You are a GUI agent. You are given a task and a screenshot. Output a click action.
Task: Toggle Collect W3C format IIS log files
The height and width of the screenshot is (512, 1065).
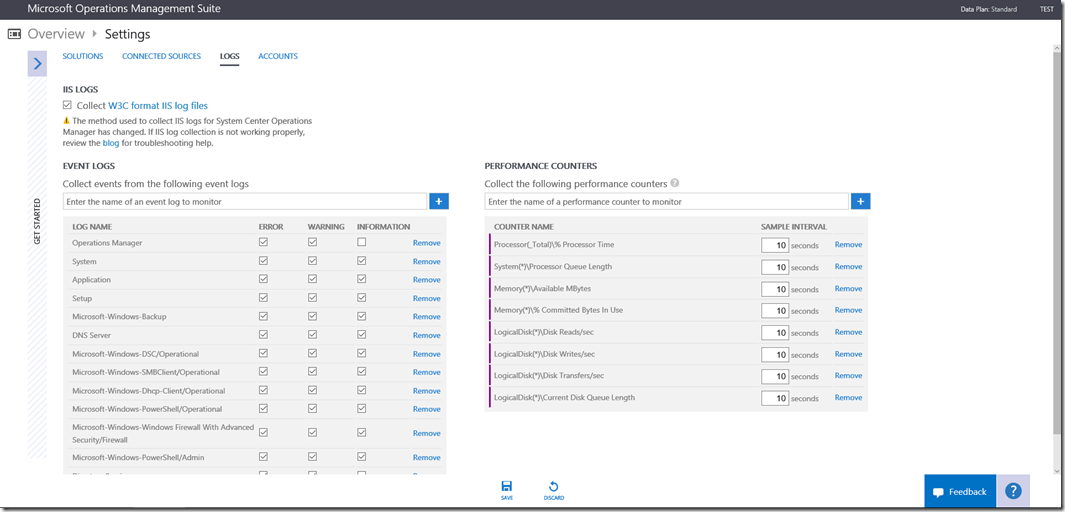coord(67,105)
